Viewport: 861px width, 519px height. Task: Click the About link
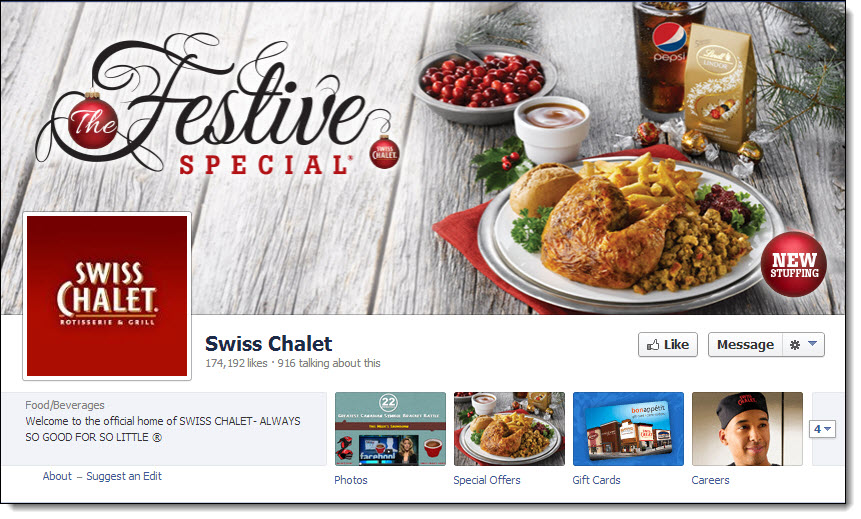[57, 476]
